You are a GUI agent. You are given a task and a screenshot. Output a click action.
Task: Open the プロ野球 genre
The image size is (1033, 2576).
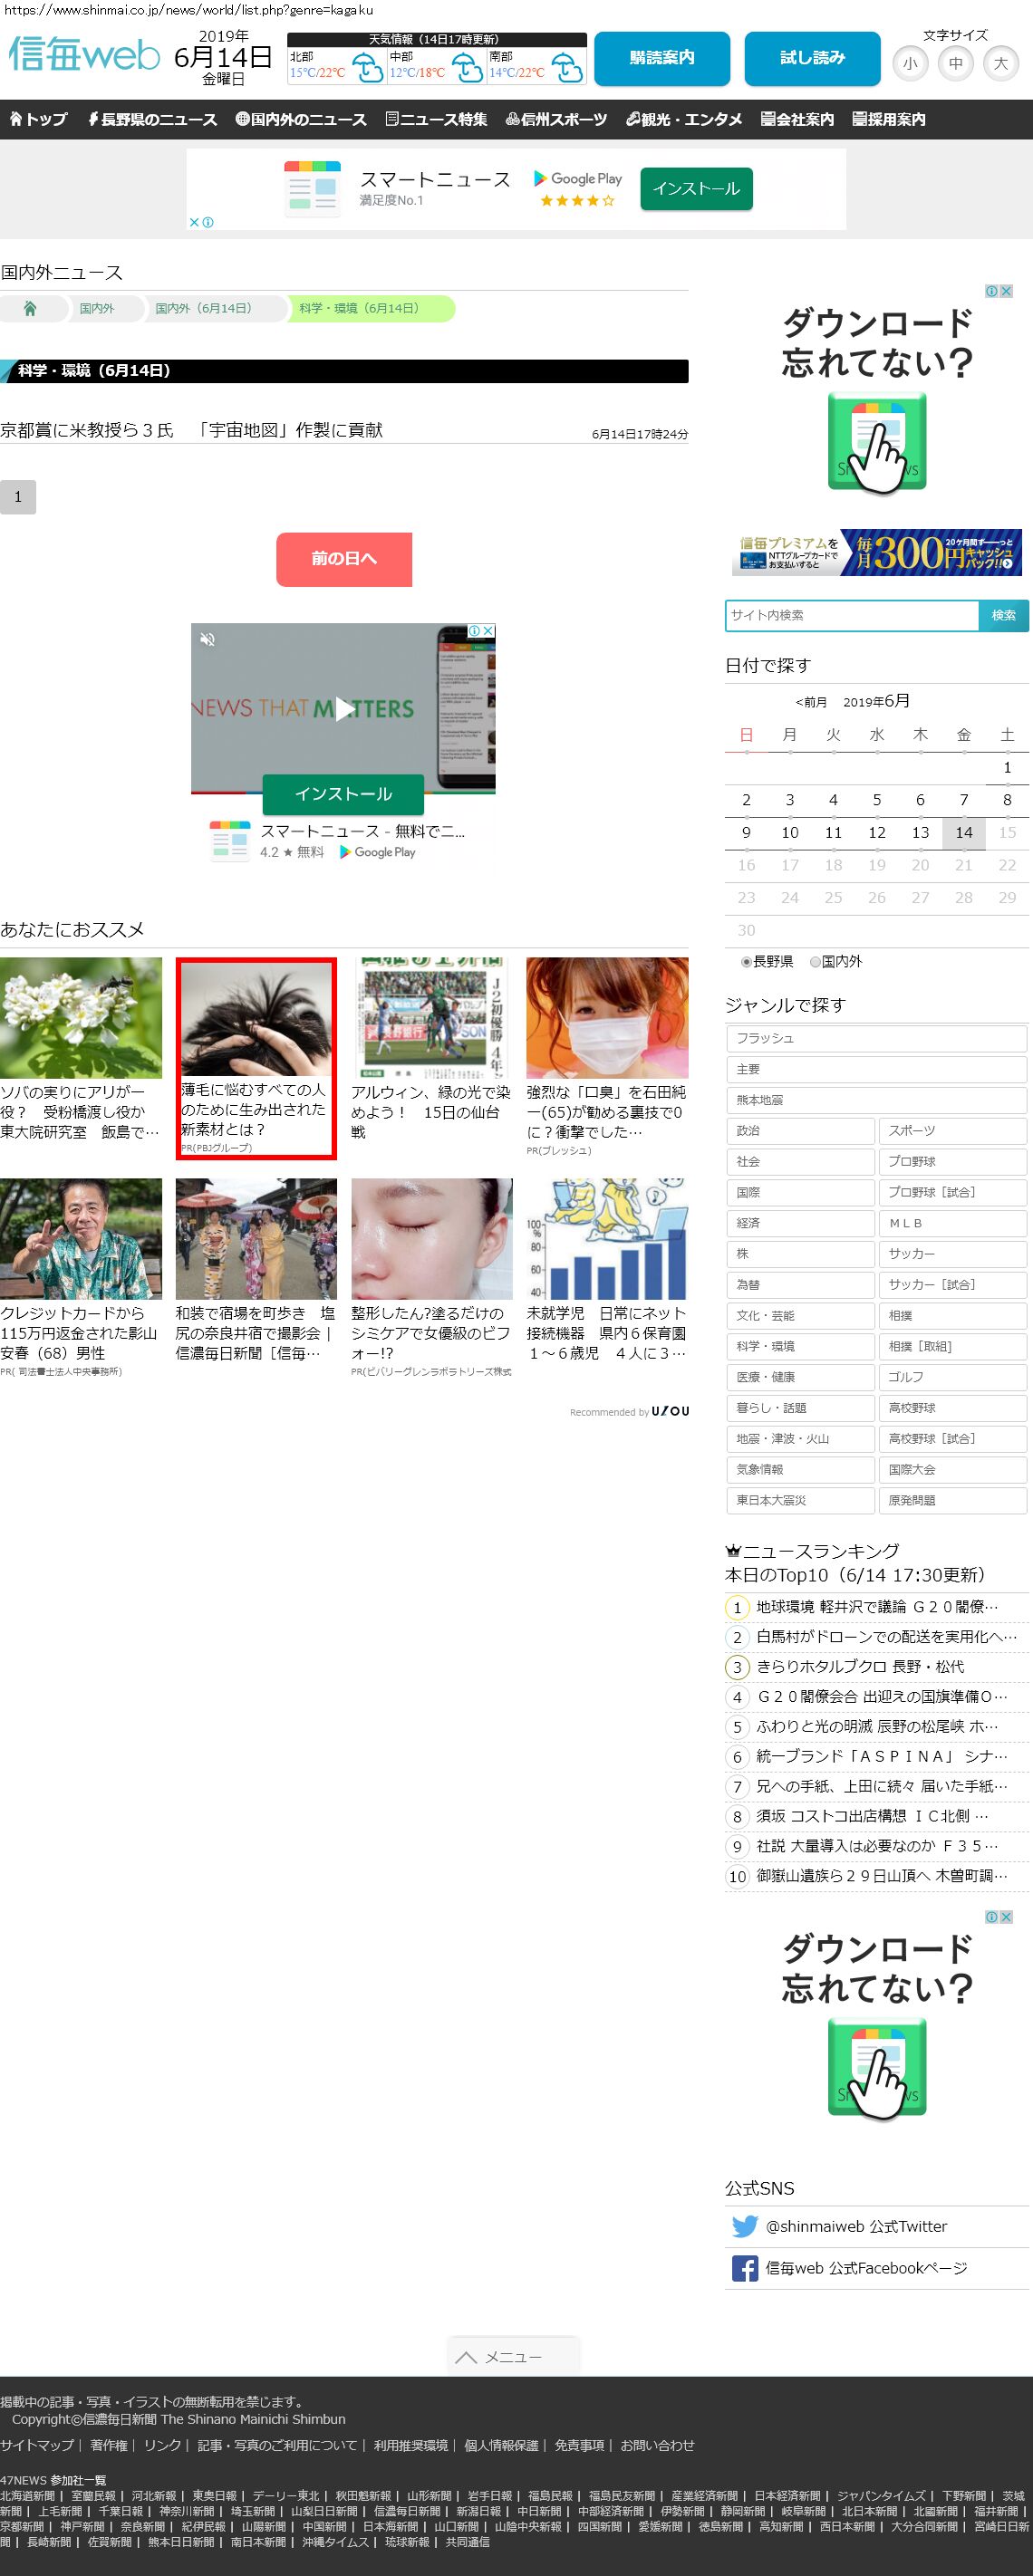953,1162
